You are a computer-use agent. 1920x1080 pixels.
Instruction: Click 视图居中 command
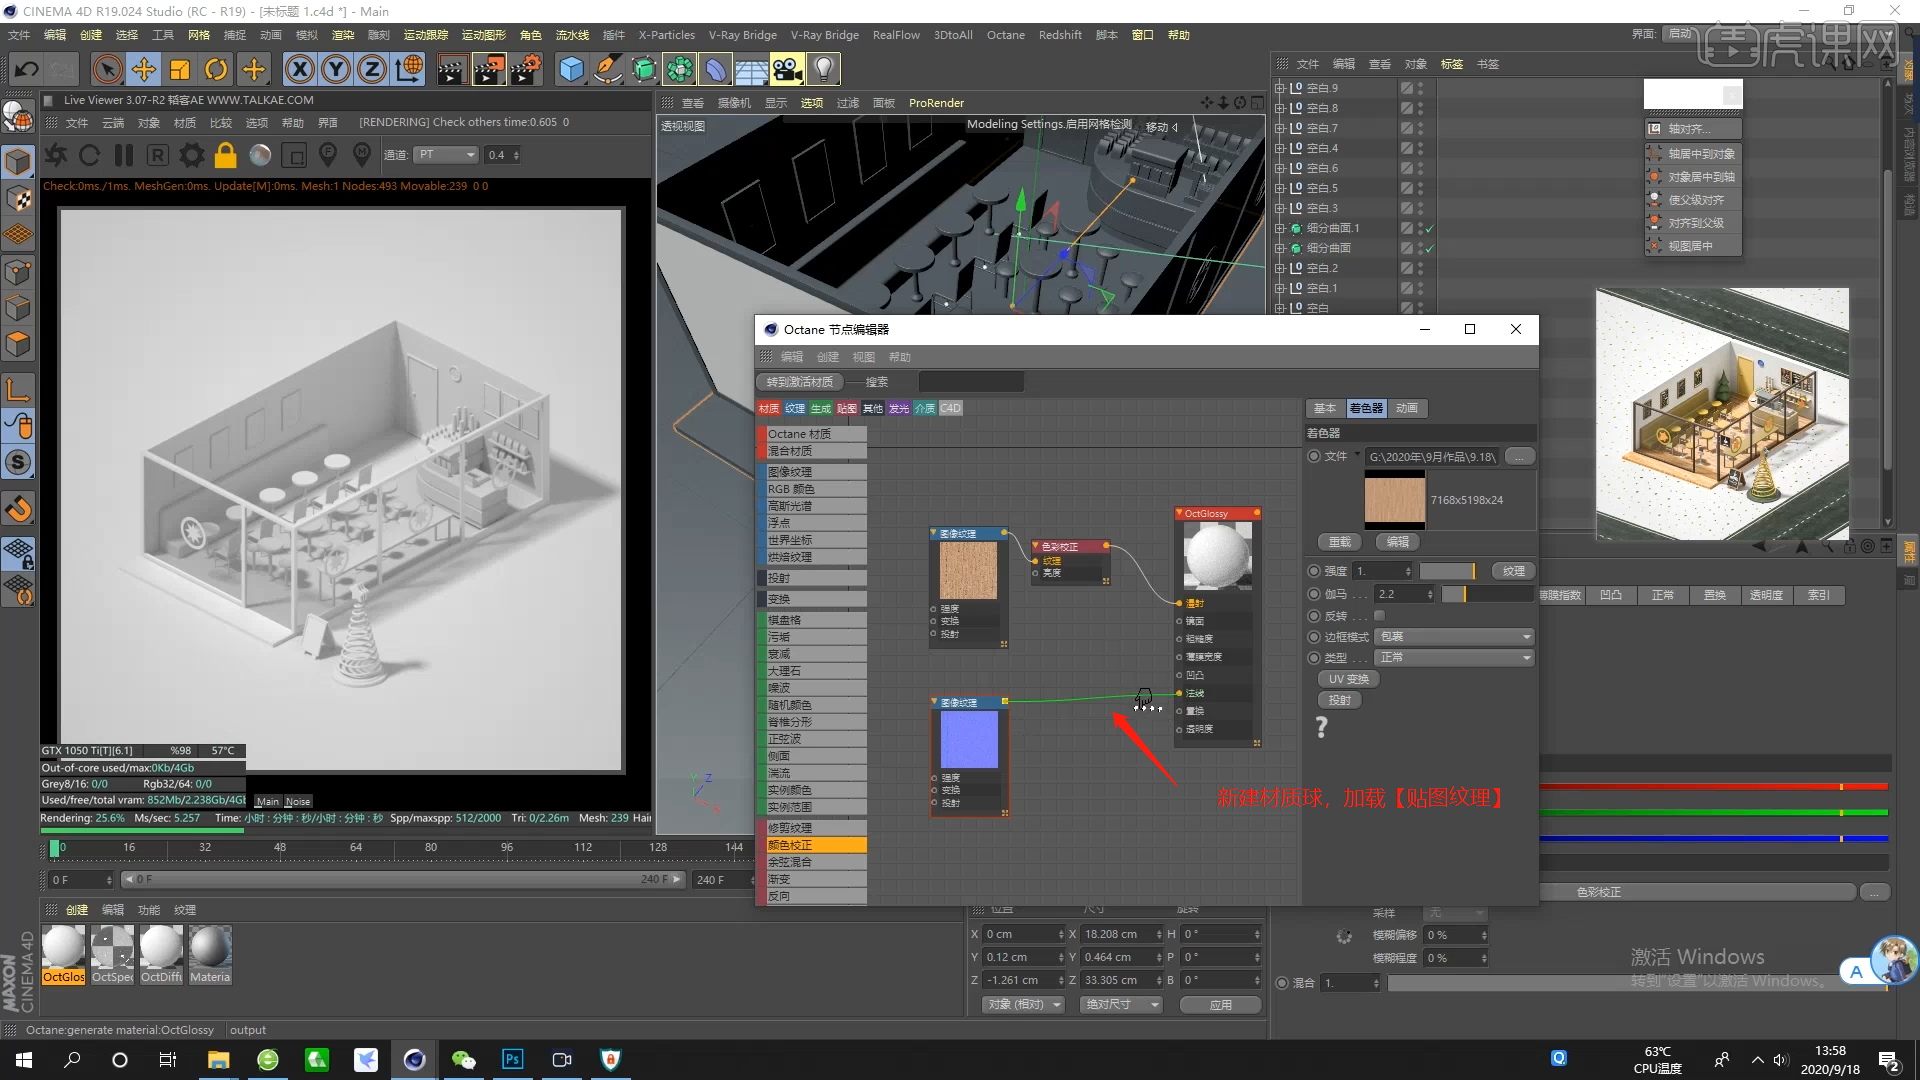[x=1693, y=246]
